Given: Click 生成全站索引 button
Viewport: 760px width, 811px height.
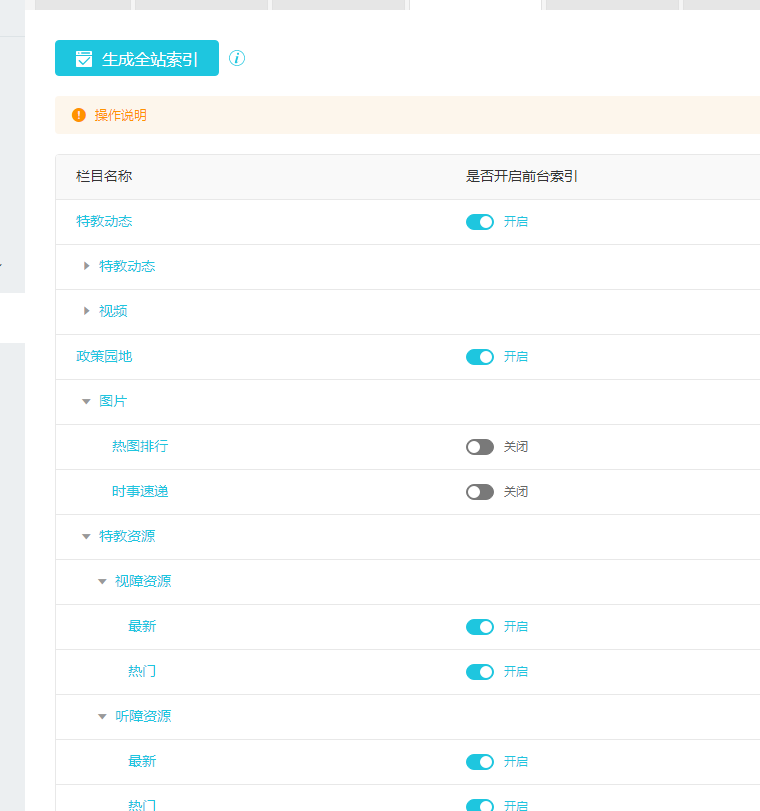Looking at the screenshot, I should [137, 59].
